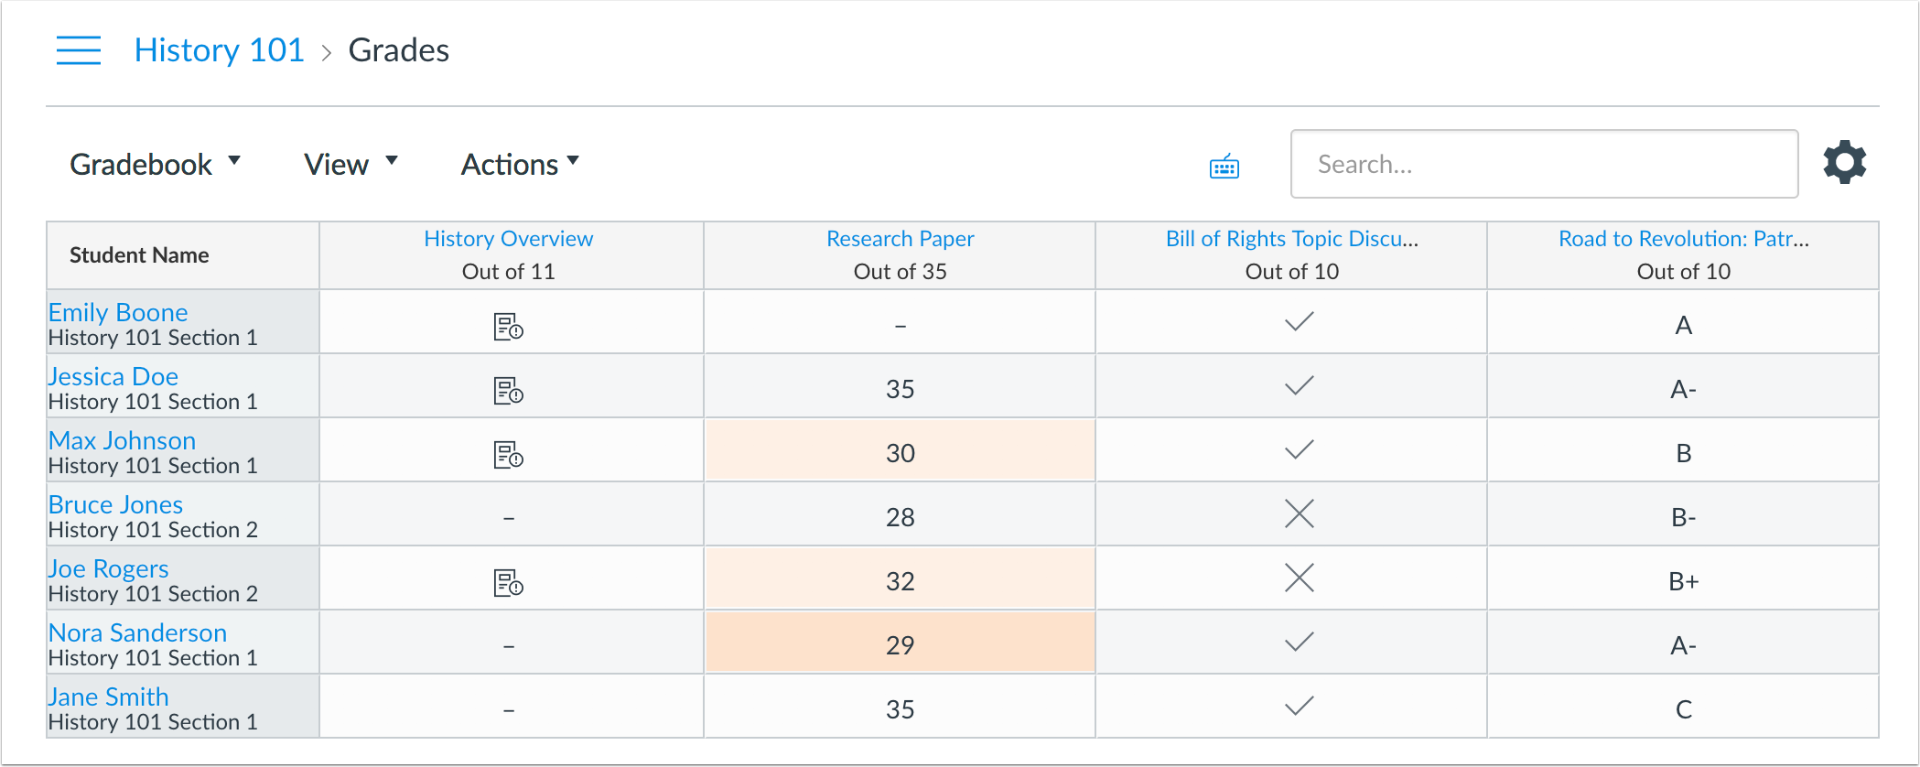Click the Search input field
Viewport: 1920px width, 767px height.
(1543, 164)
